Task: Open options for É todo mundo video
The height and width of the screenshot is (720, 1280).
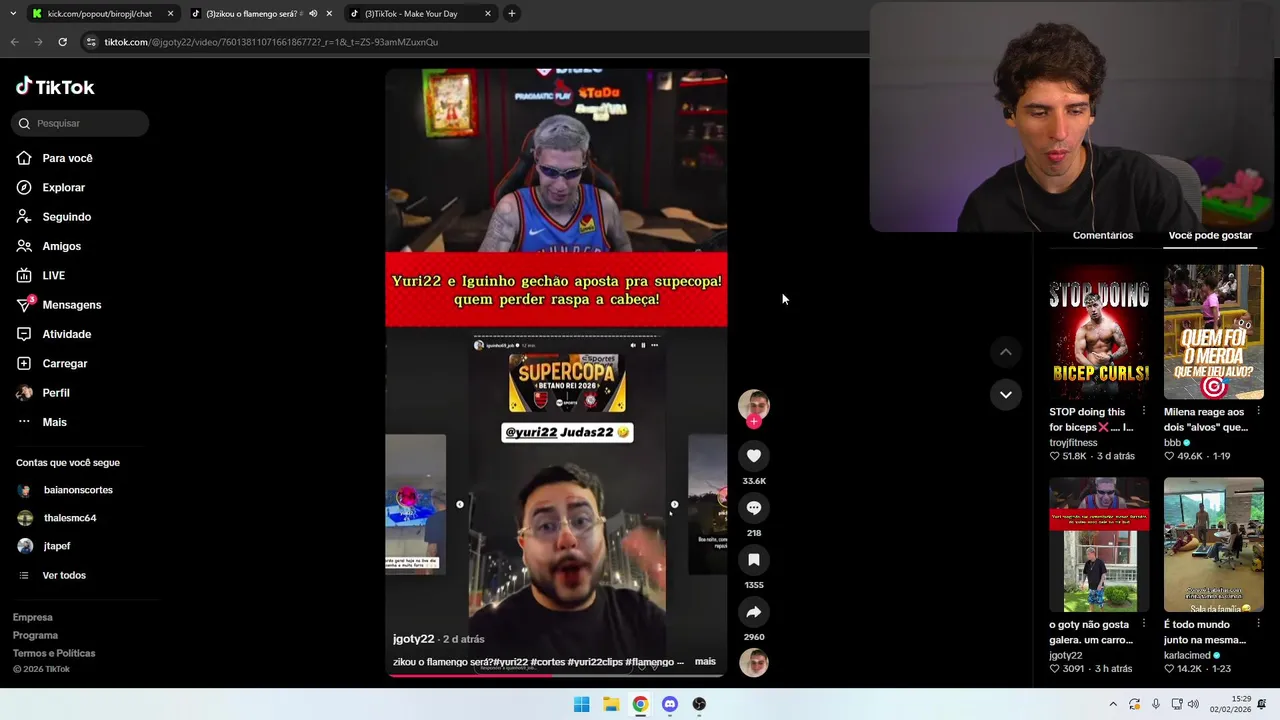Action: coord(1258,625)
